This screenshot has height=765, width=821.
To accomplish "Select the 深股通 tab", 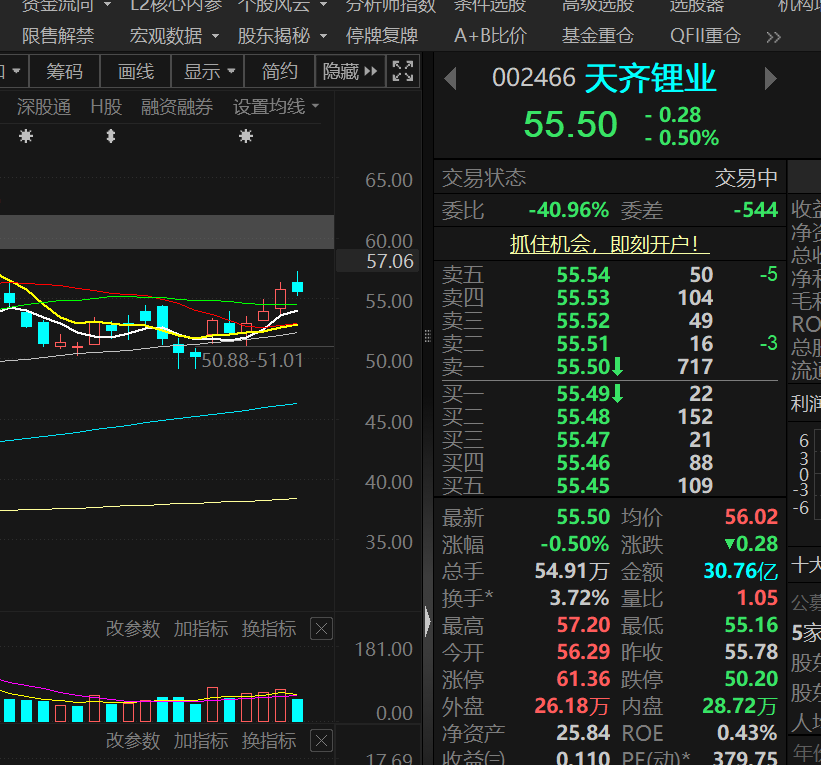I will coord(44,107).
